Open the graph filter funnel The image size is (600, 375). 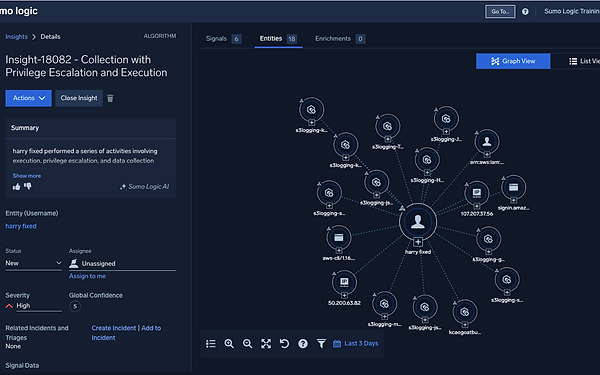point(321,344)
